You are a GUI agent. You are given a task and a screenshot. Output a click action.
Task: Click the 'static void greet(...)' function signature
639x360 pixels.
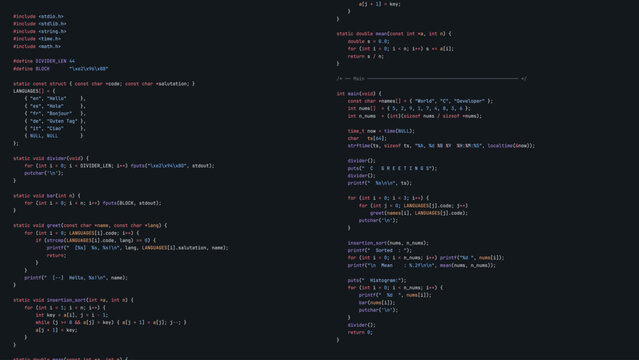coord(90,225)
